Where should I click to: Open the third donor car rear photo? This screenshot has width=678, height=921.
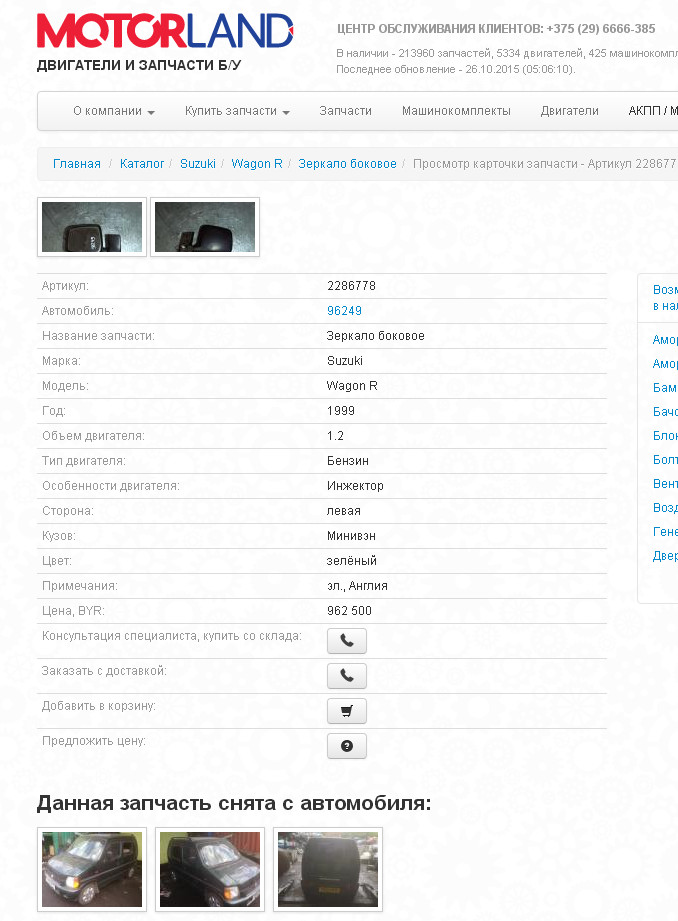click(x=329, y=869)
